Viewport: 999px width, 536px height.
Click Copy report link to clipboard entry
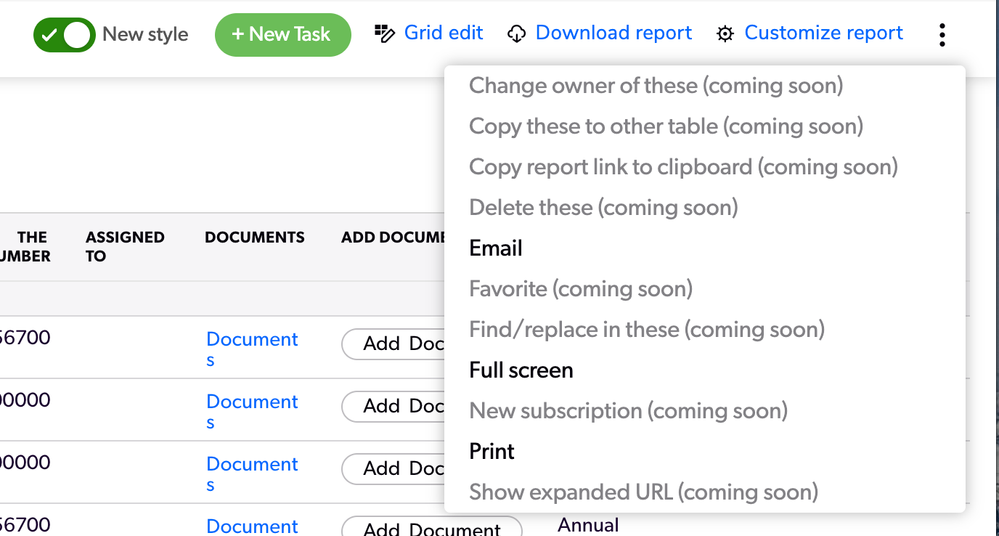(683, 167)
